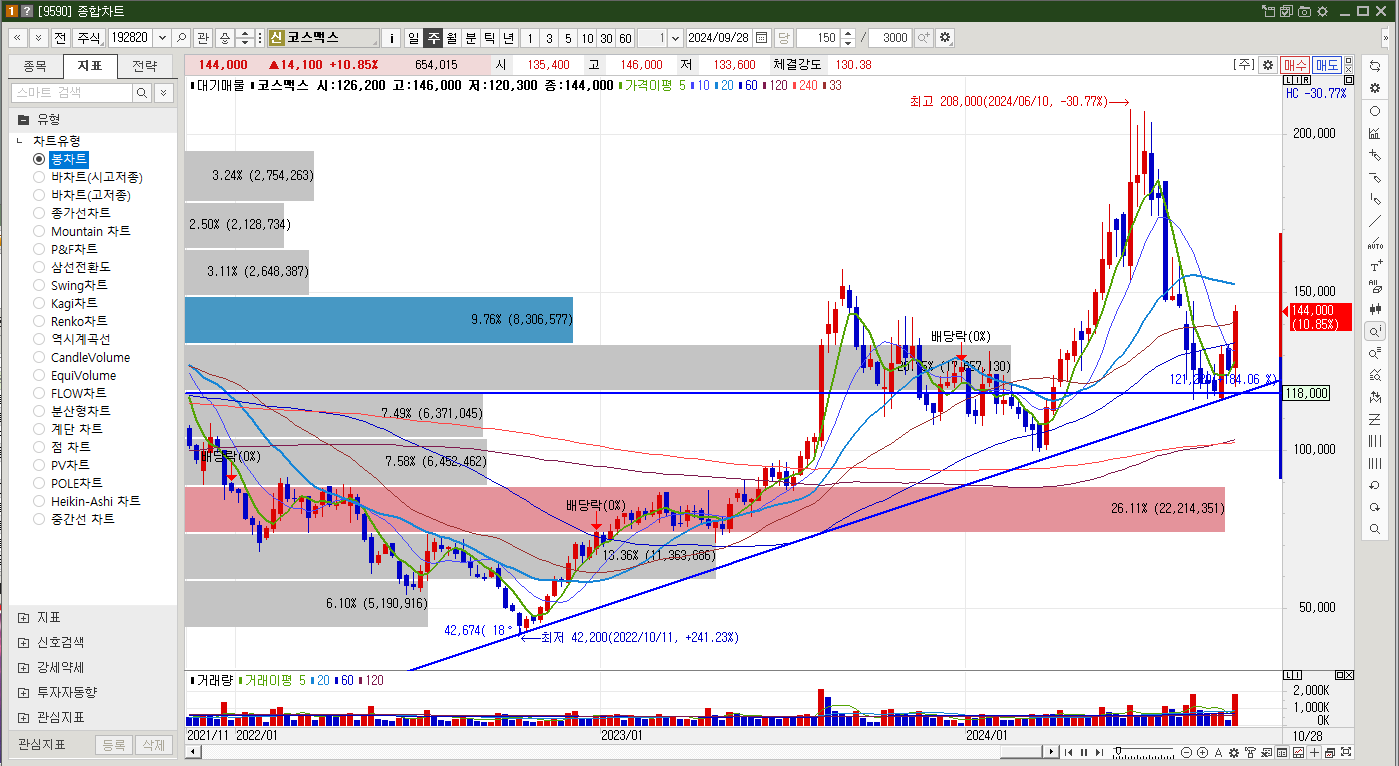This screenshot has width=1399, height=766.
Task: Expand the 투자자동향 tree section
Action: coord(23,692)
